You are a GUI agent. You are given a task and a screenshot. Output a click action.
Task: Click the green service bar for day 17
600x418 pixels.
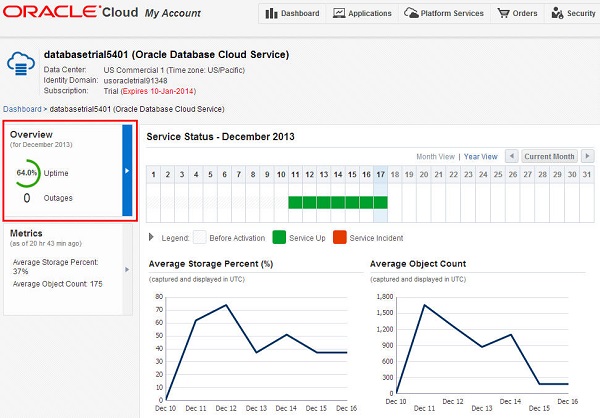[380, 202]
